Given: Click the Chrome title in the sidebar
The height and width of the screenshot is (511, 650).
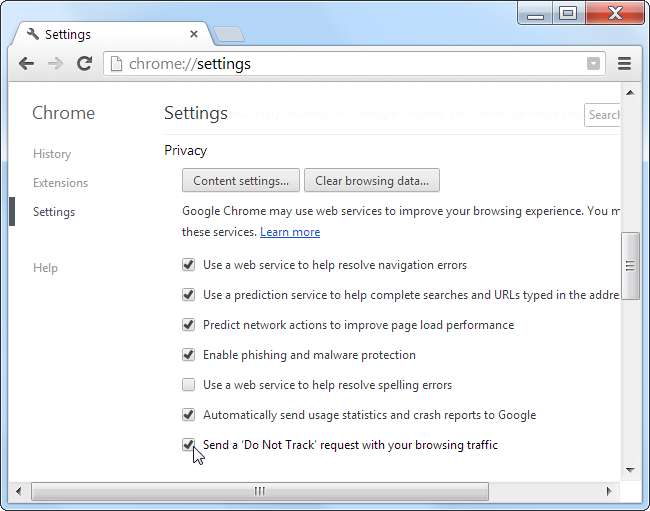Looking at the screenshot, I should click(x=63, y=113).
